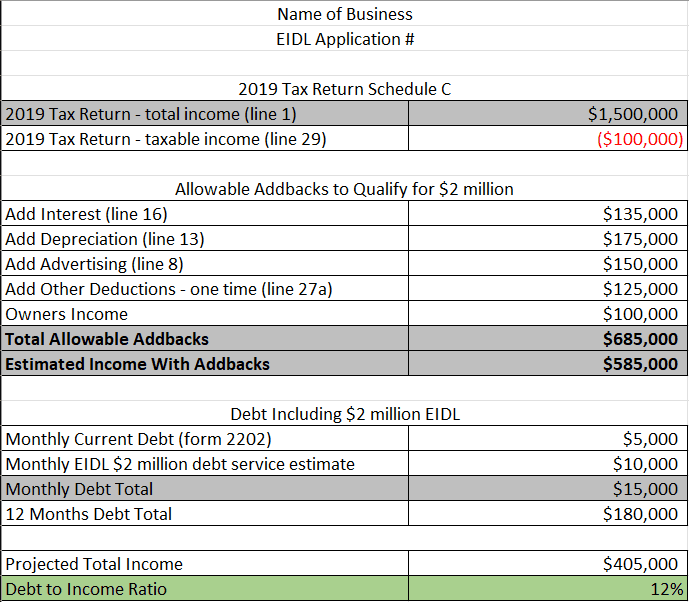Select the $1,500,000 total income cell
The image size is (689, 602).
[x=548, y=114]
